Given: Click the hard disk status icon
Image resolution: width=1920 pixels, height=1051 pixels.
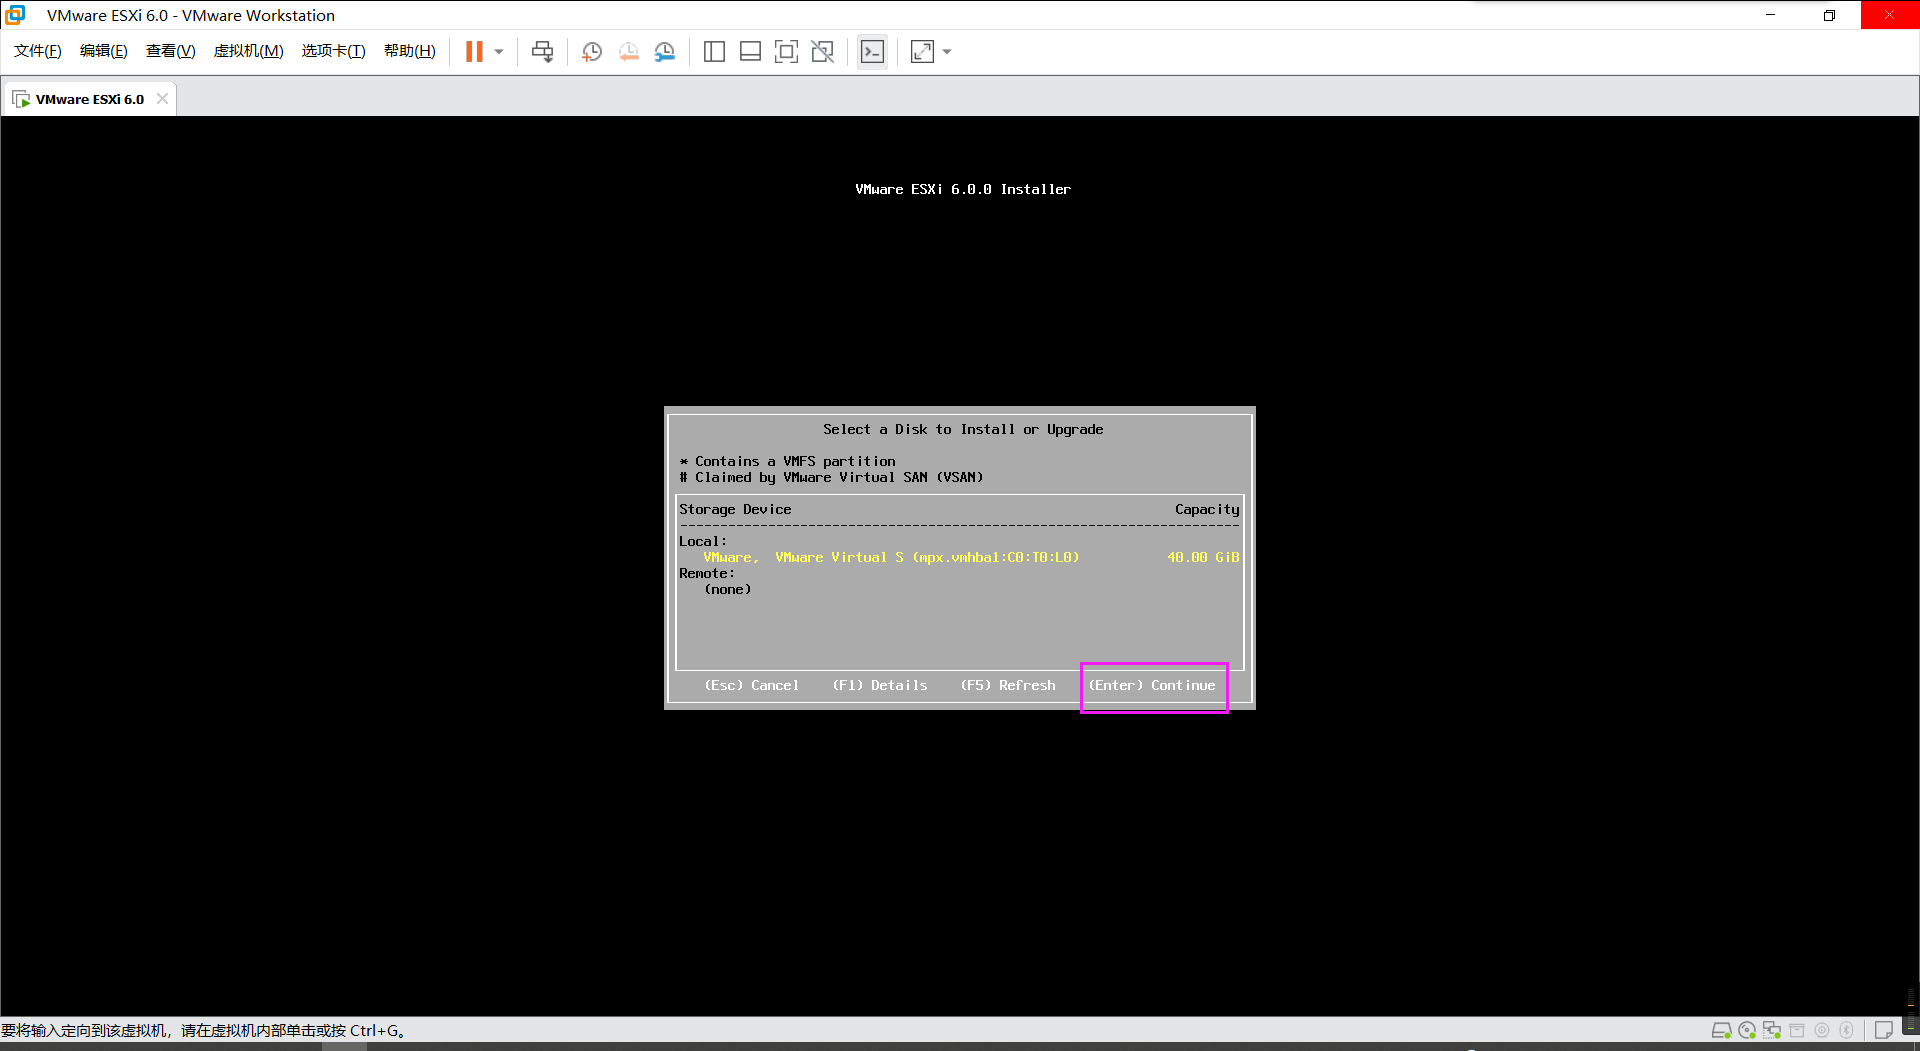Looking at the screenshot, I should click(1721, 1030).
